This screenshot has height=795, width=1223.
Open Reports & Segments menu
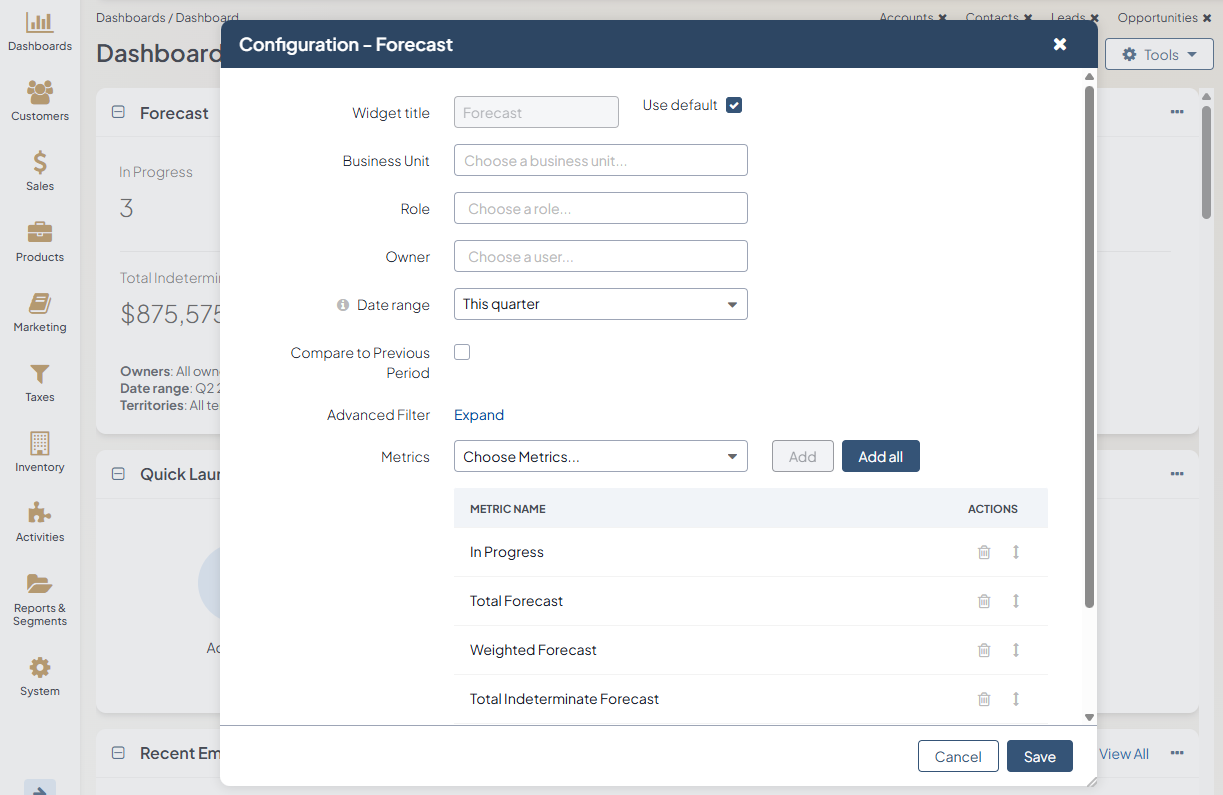pos(40,599)
